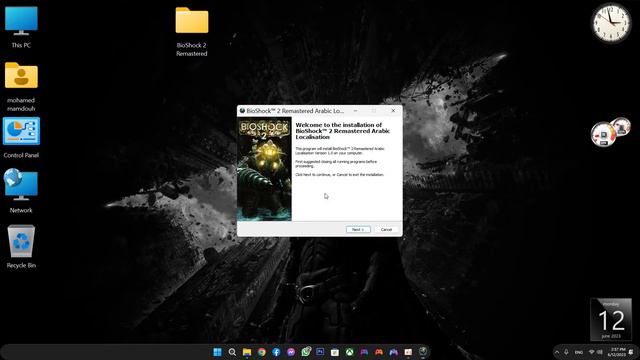Switch the ENG input language indicator
The image size is (640, 360).
579,352
